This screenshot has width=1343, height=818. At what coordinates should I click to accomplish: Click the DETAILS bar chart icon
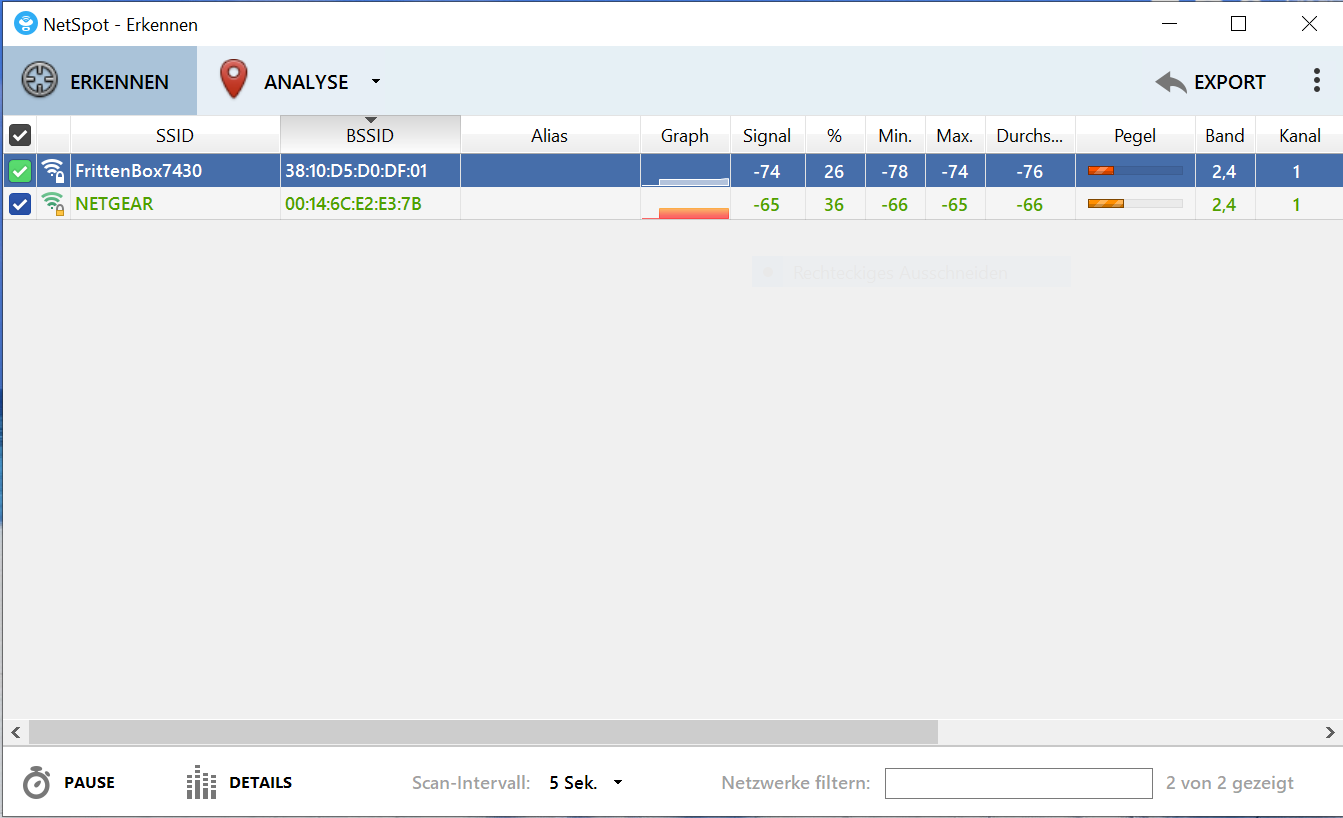point(201,783)
